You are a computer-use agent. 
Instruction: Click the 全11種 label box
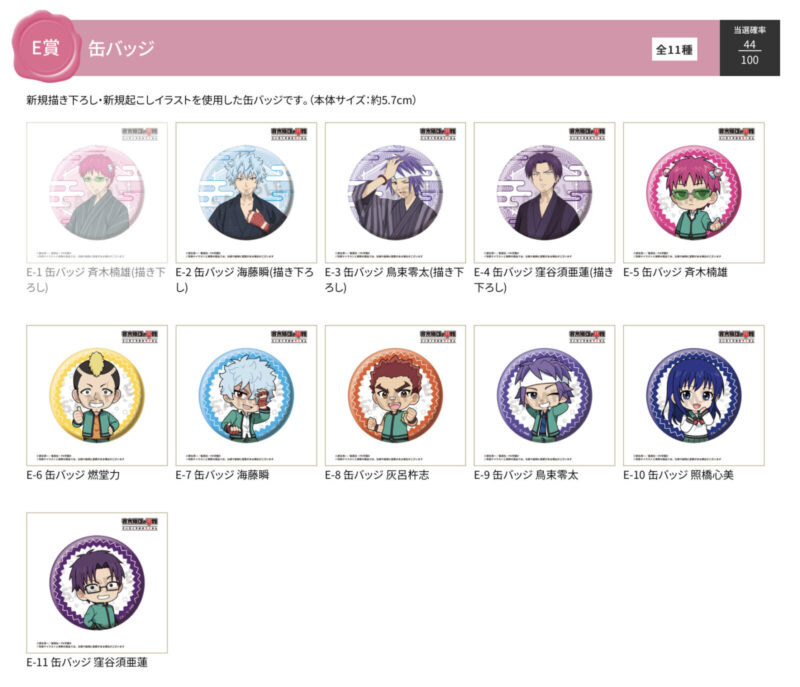tap(674, 49)
